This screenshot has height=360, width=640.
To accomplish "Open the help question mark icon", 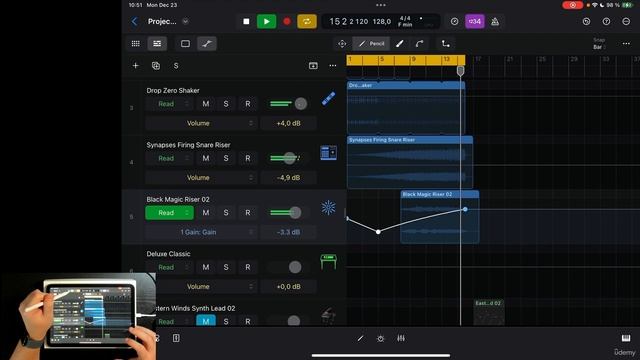I will 606,21.
